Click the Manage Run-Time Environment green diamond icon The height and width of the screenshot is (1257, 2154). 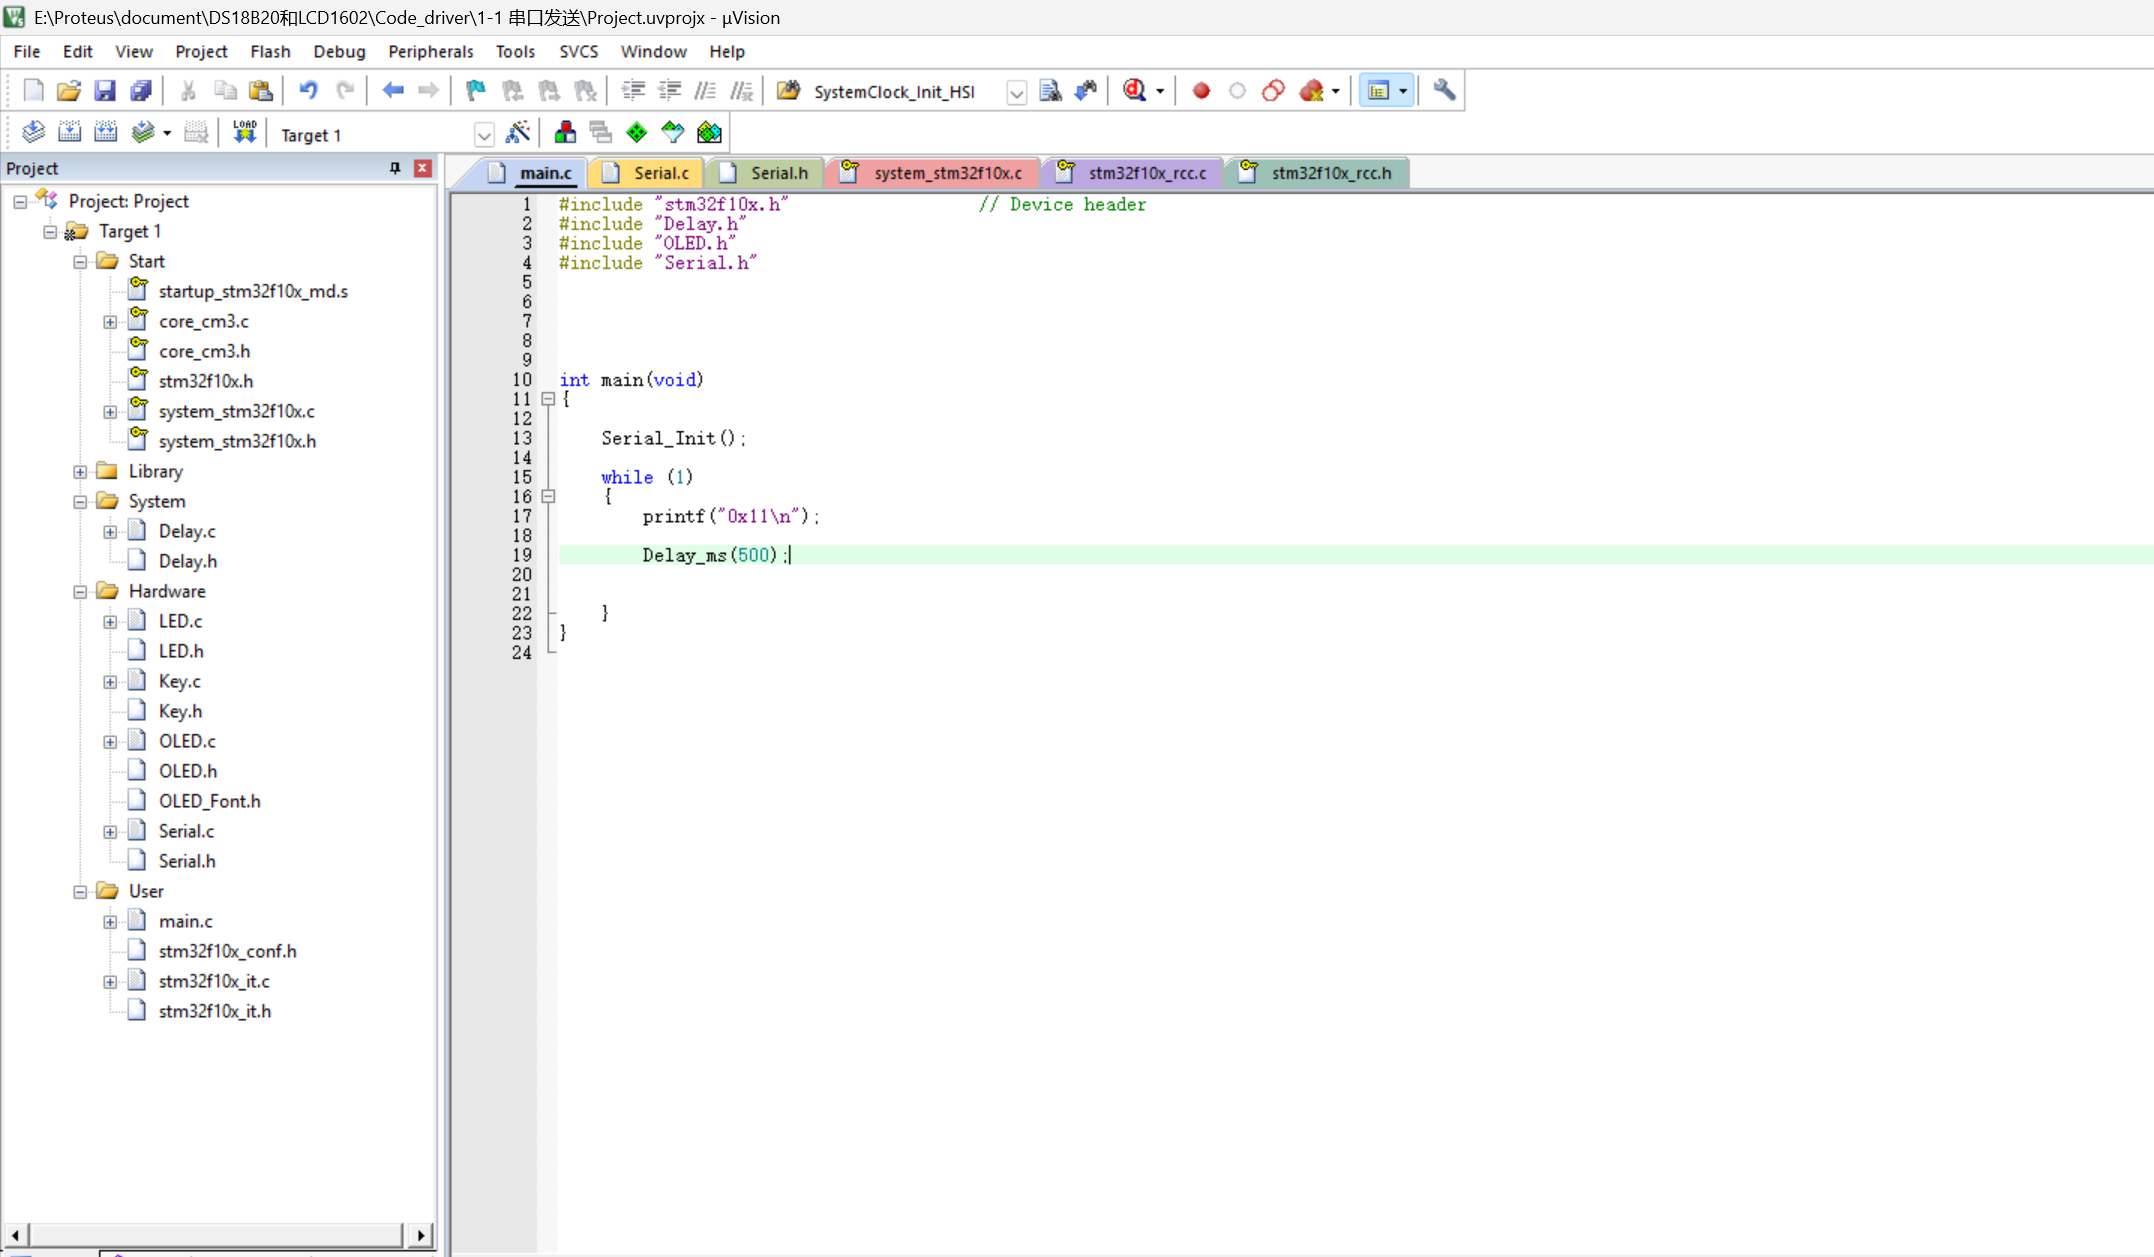637,132
